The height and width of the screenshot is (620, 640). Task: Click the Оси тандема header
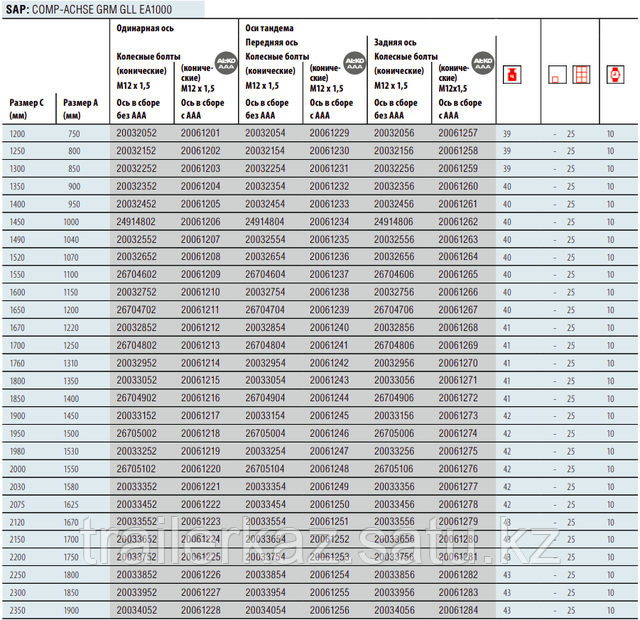coord(269,28)
